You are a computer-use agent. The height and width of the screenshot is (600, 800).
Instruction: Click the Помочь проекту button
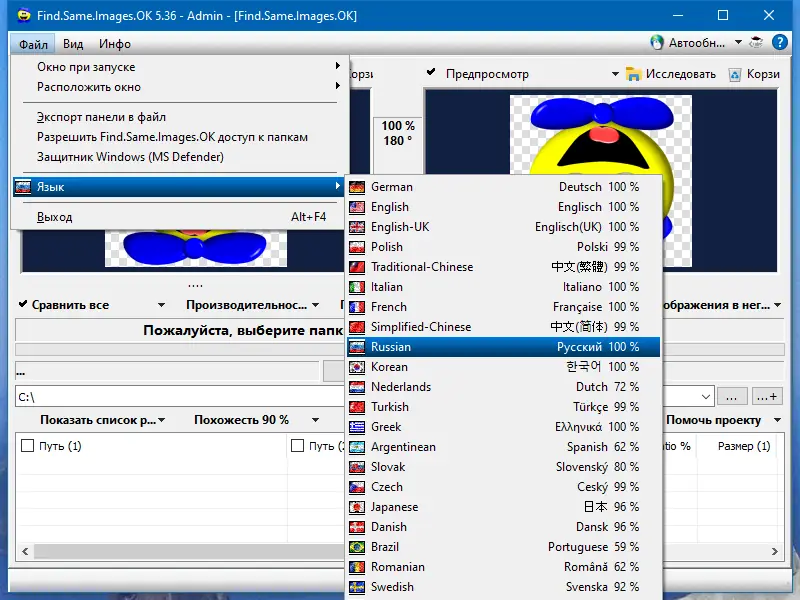[x=713, y=420]
